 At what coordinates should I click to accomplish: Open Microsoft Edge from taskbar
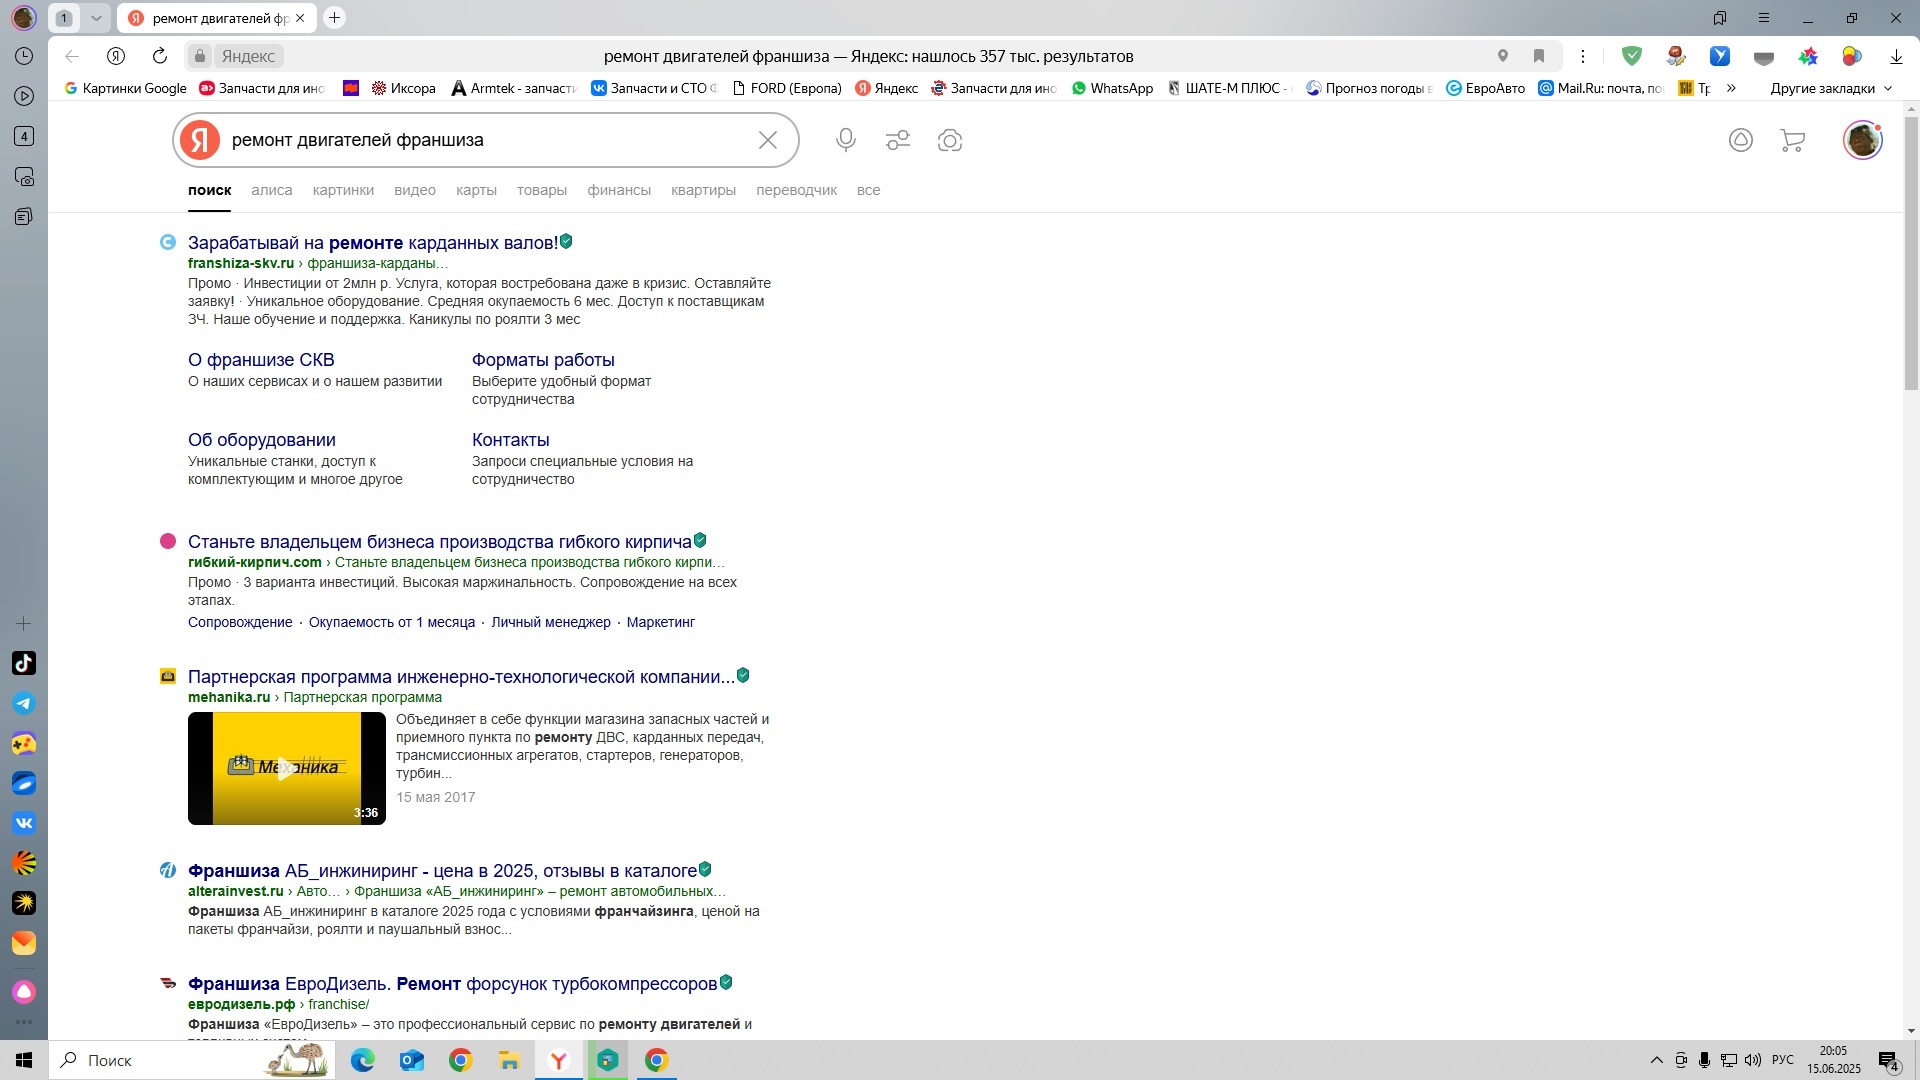363,1060
